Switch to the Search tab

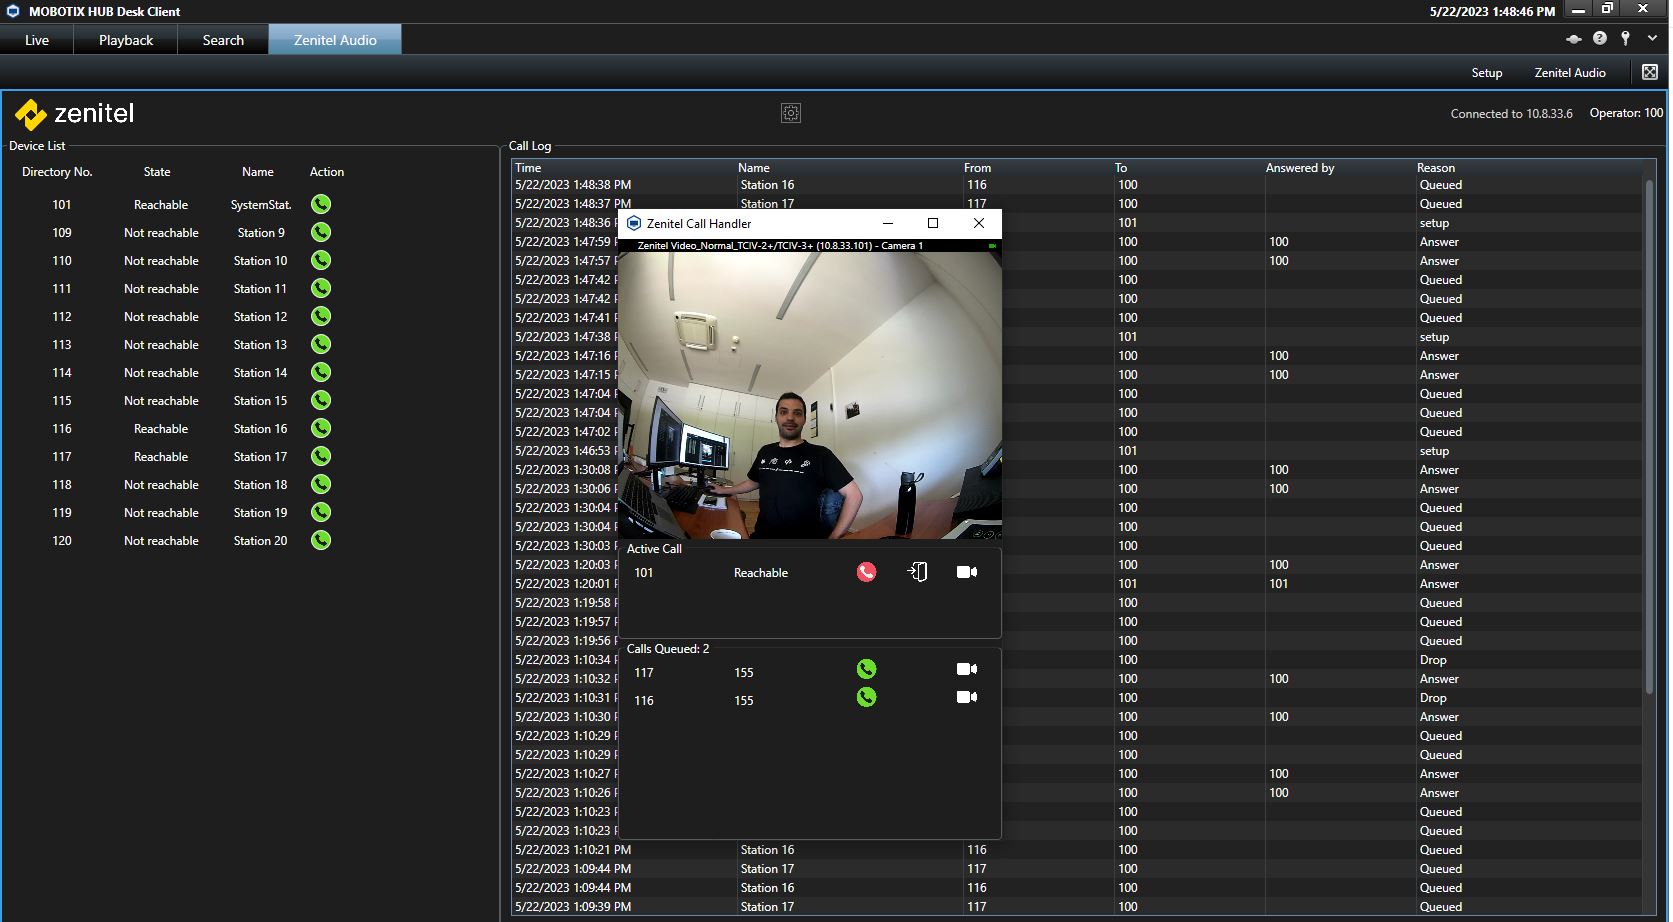(x=223, y=40)
